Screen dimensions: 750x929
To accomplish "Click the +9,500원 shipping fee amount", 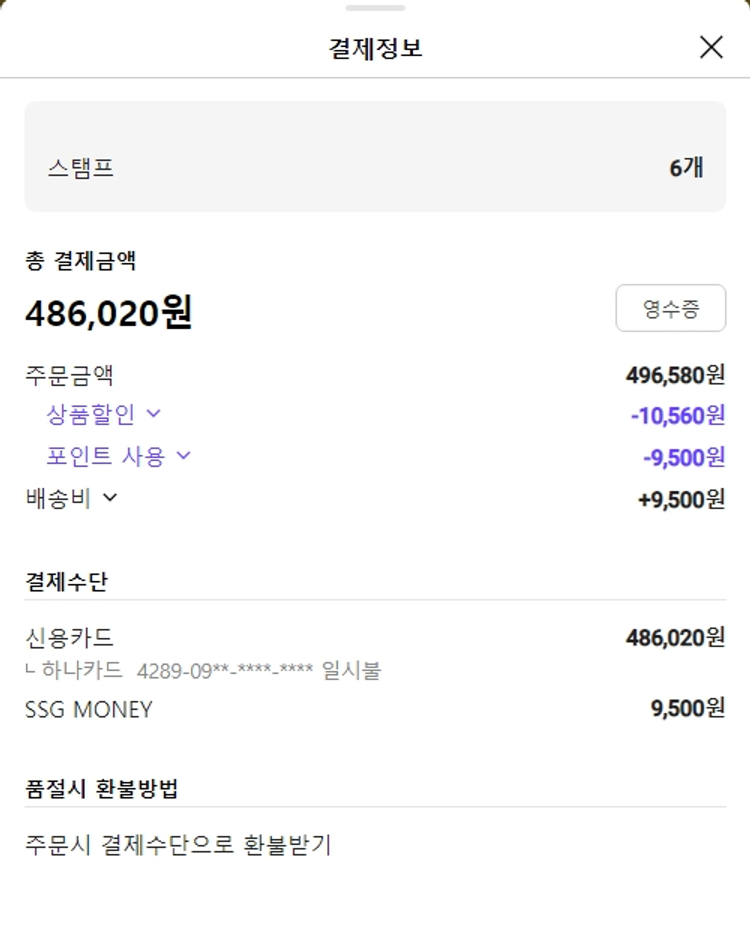I will coord(681,499).
